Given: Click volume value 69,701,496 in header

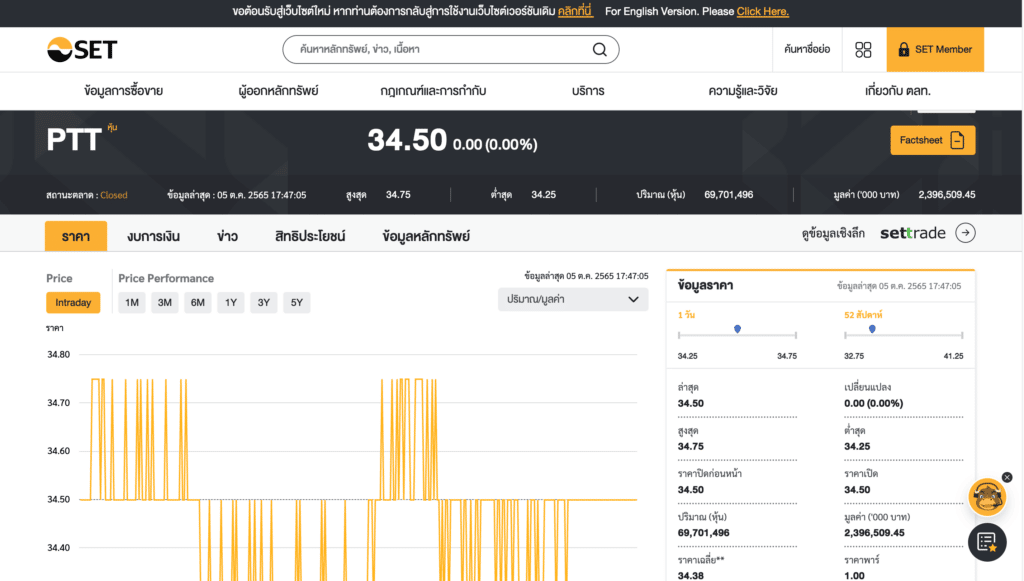Looking at the screenshot, I should click(x=729, y=195).
